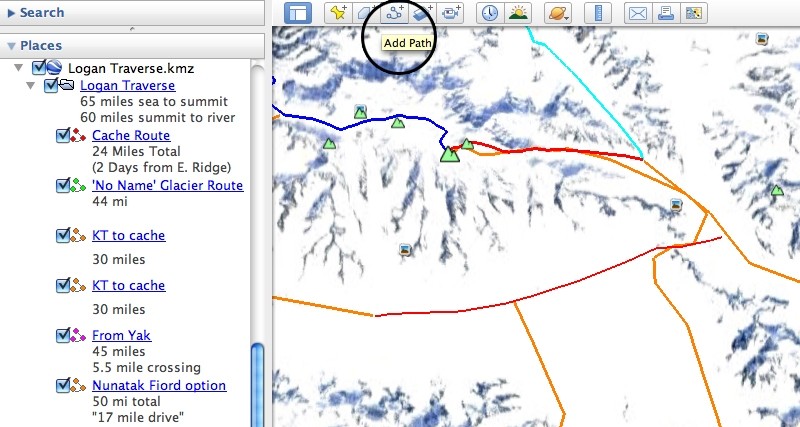Toggle the sunlight across landscape icon
Viewport: 800px width, 427px height.
coord(518,13)
